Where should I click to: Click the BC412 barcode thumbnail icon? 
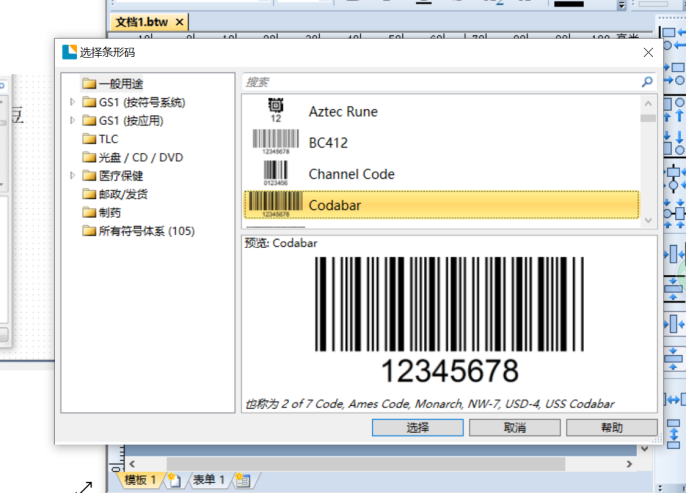click(276, 142)
